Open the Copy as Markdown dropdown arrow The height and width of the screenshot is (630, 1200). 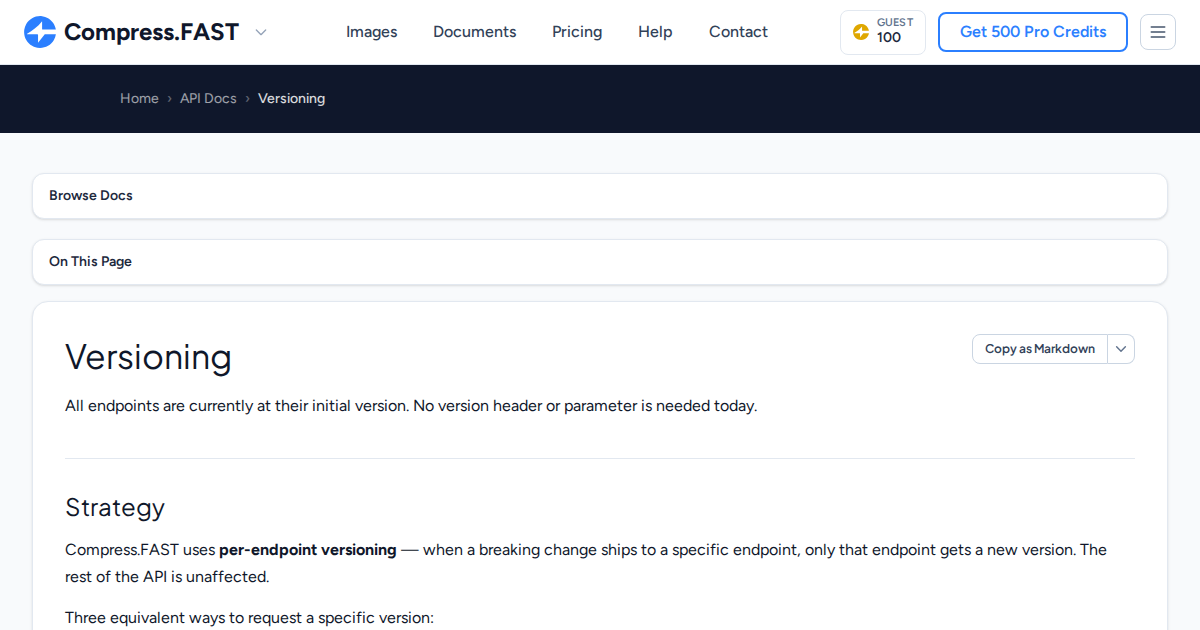pyautogui.click(x=1121, y=349)
